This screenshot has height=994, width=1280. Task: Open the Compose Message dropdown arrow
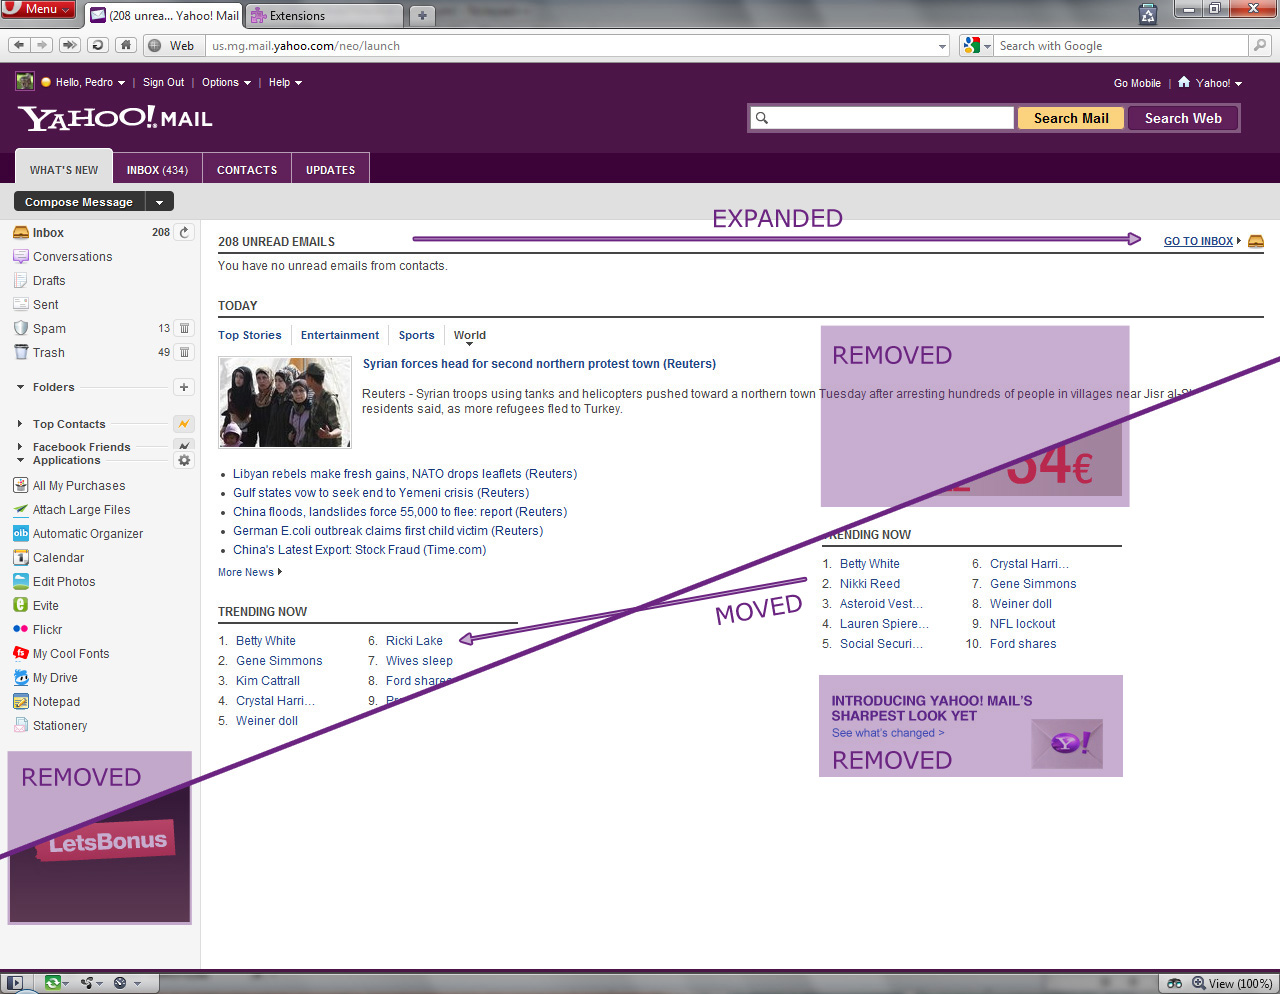pyautogui.click(x=158, y=201)
